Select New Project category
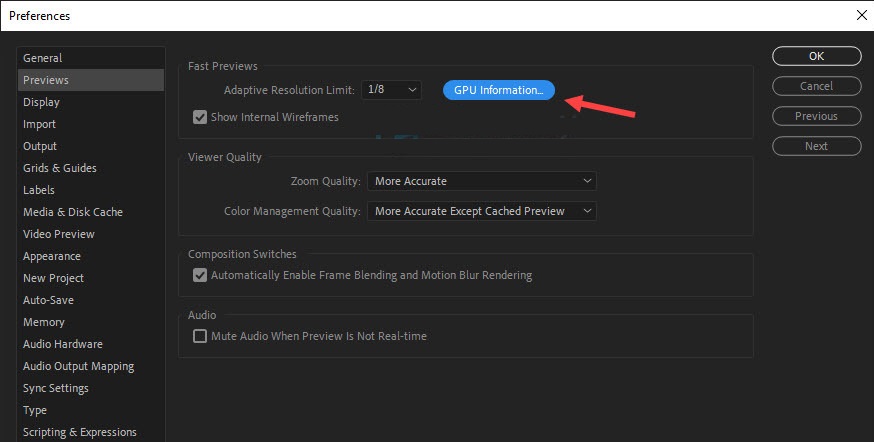 coord(91,278)
